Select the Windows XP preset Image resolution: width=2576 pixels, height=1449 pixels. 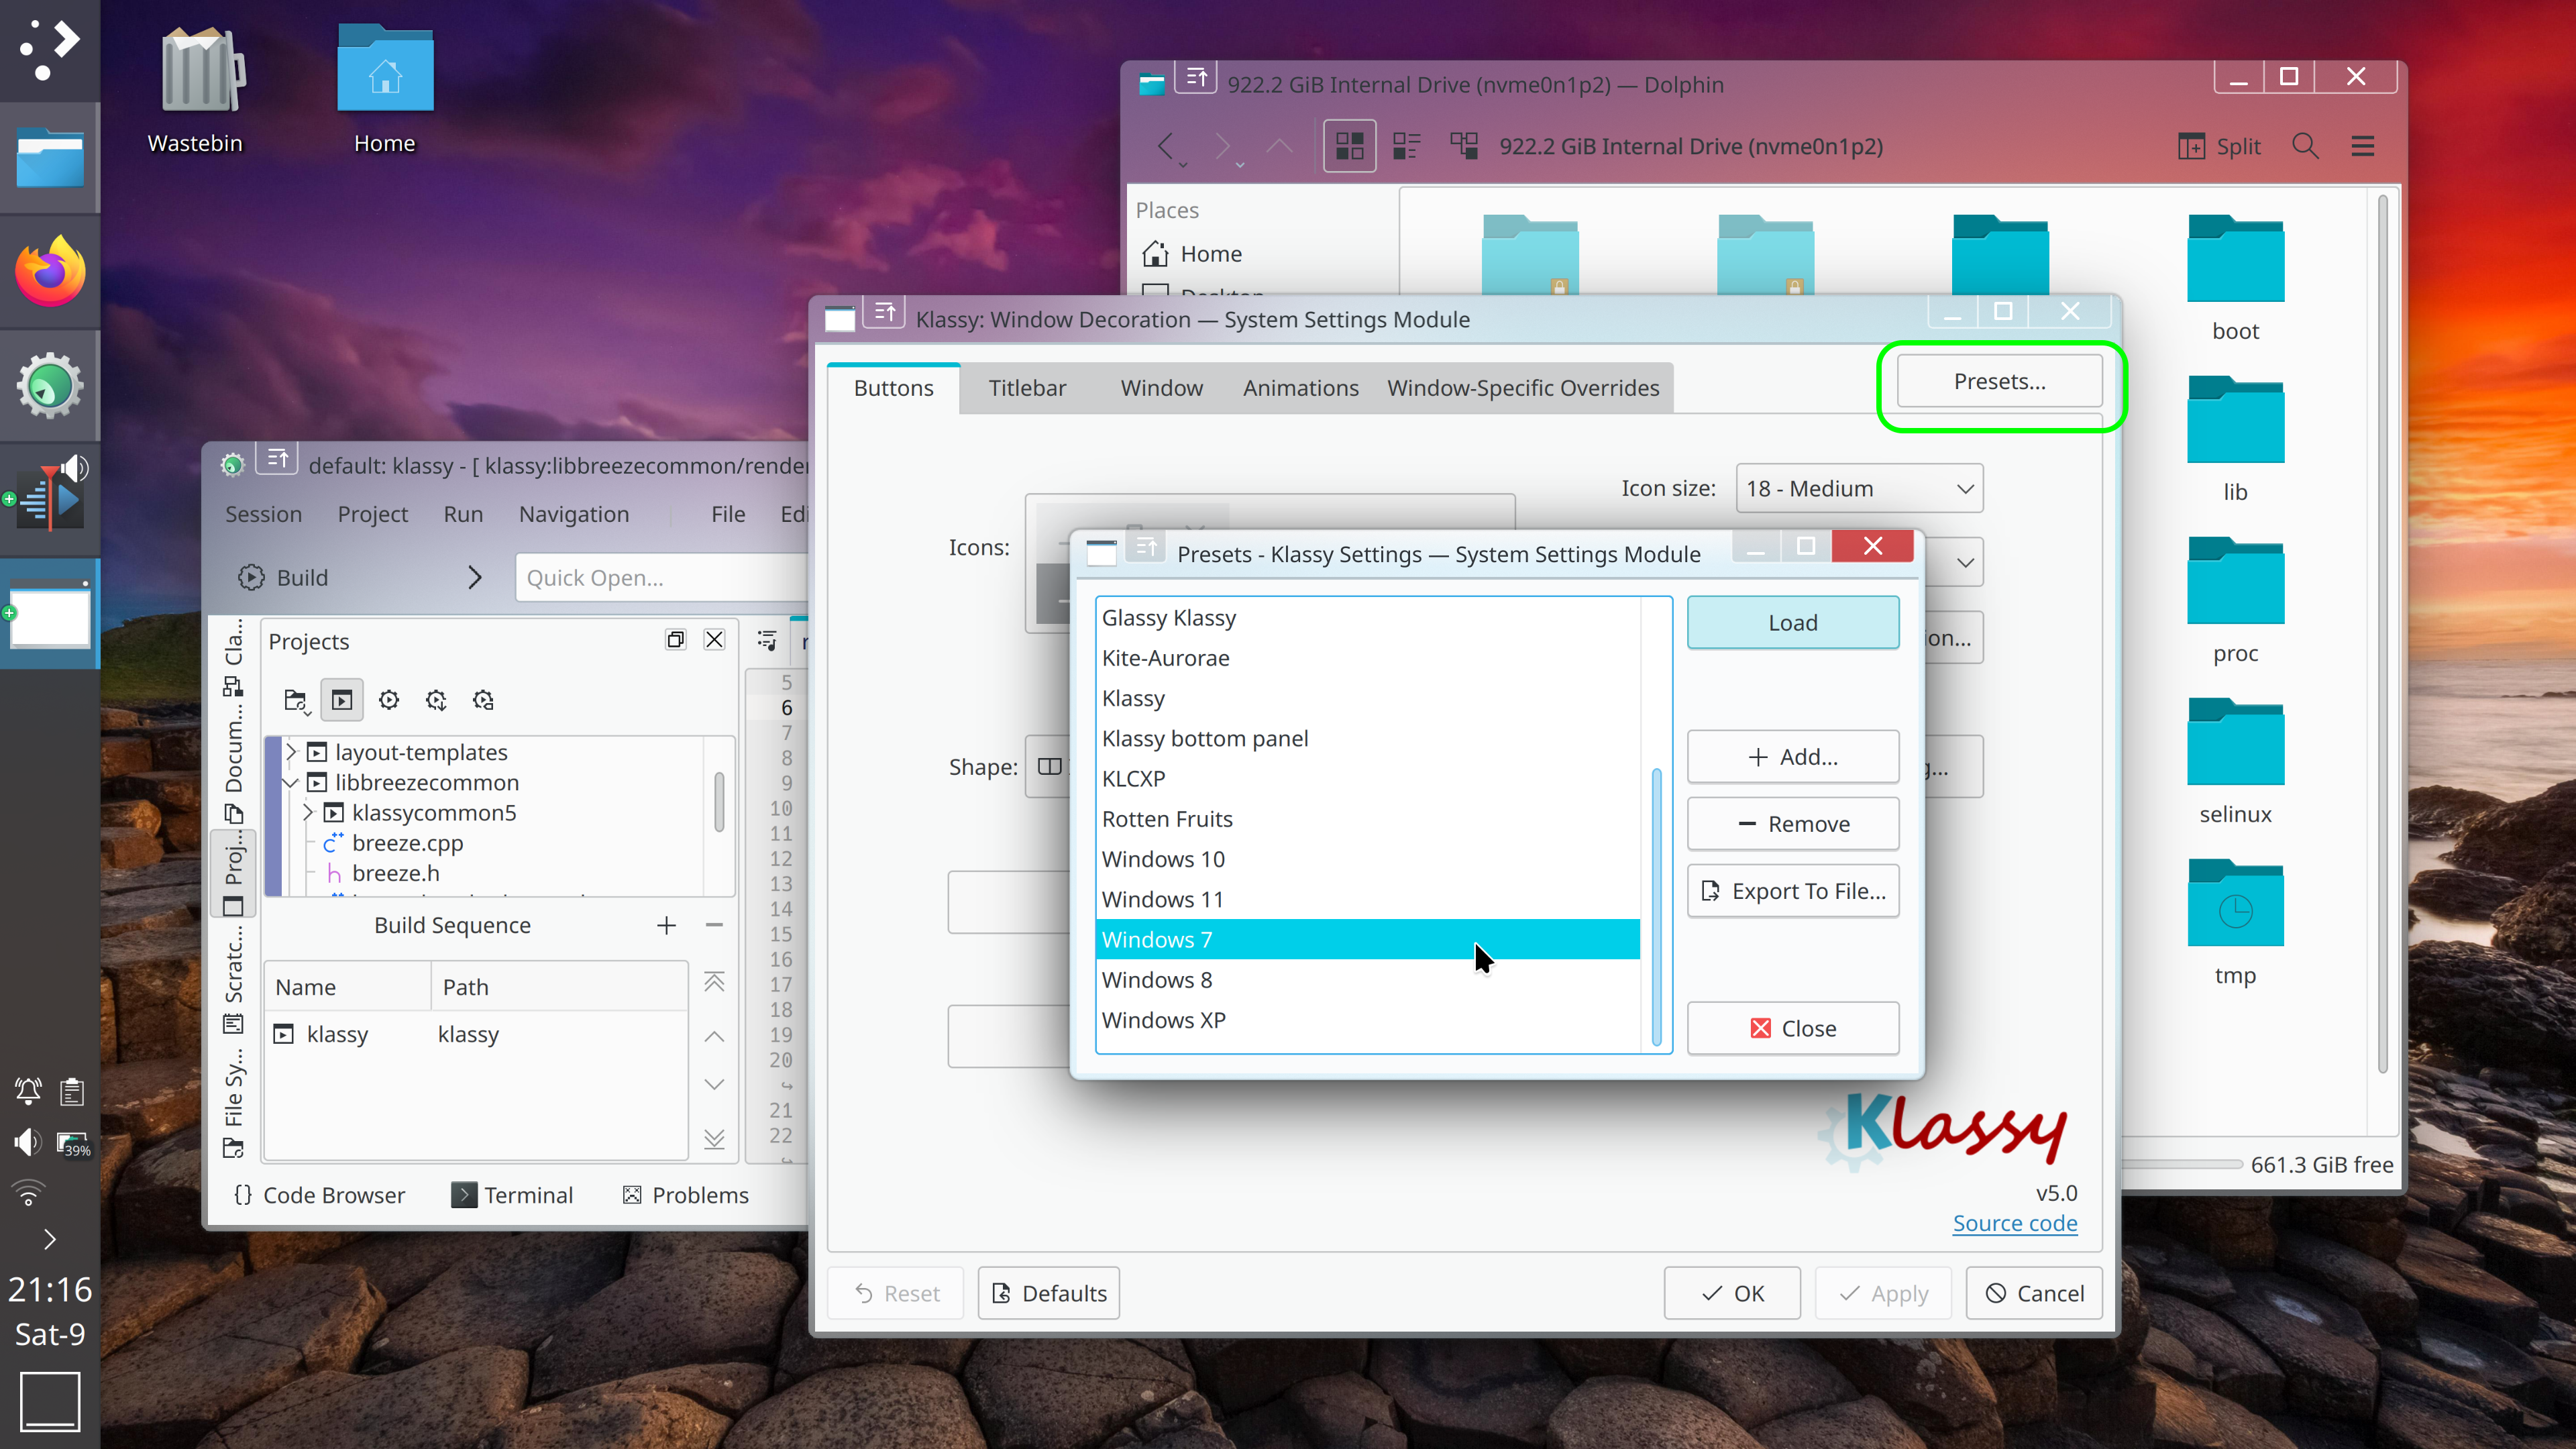click(1368, 1019)
